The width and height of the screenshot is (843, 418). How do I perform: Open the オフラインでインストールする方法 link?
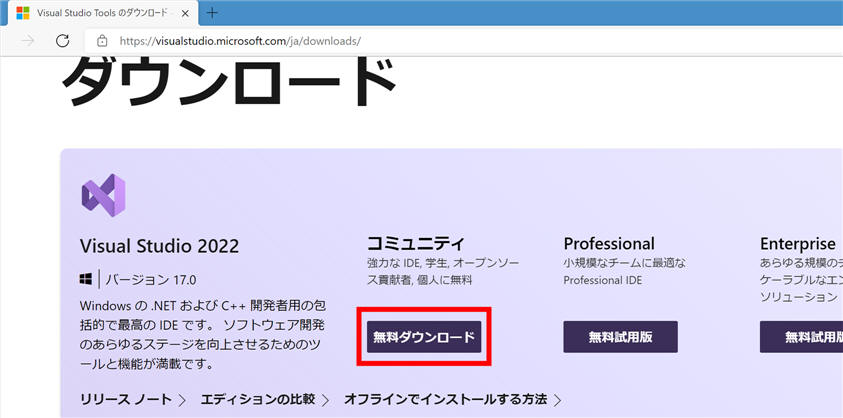point(446,399)
